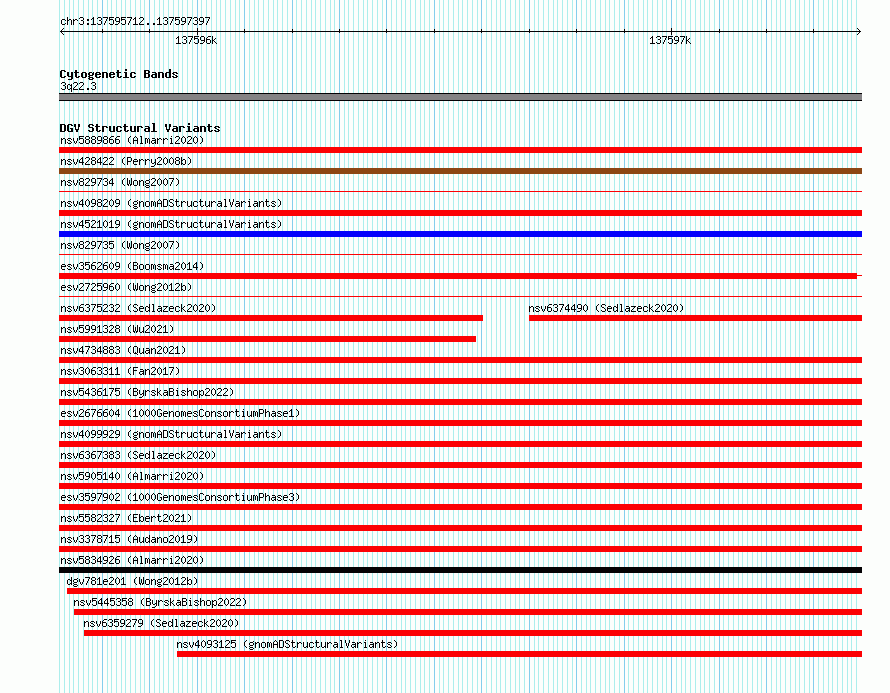Select the black nsv5834926 (Almarri2020) bar
Image resolution: width=890 pixels, height=693 pixels.
point(460,570)
